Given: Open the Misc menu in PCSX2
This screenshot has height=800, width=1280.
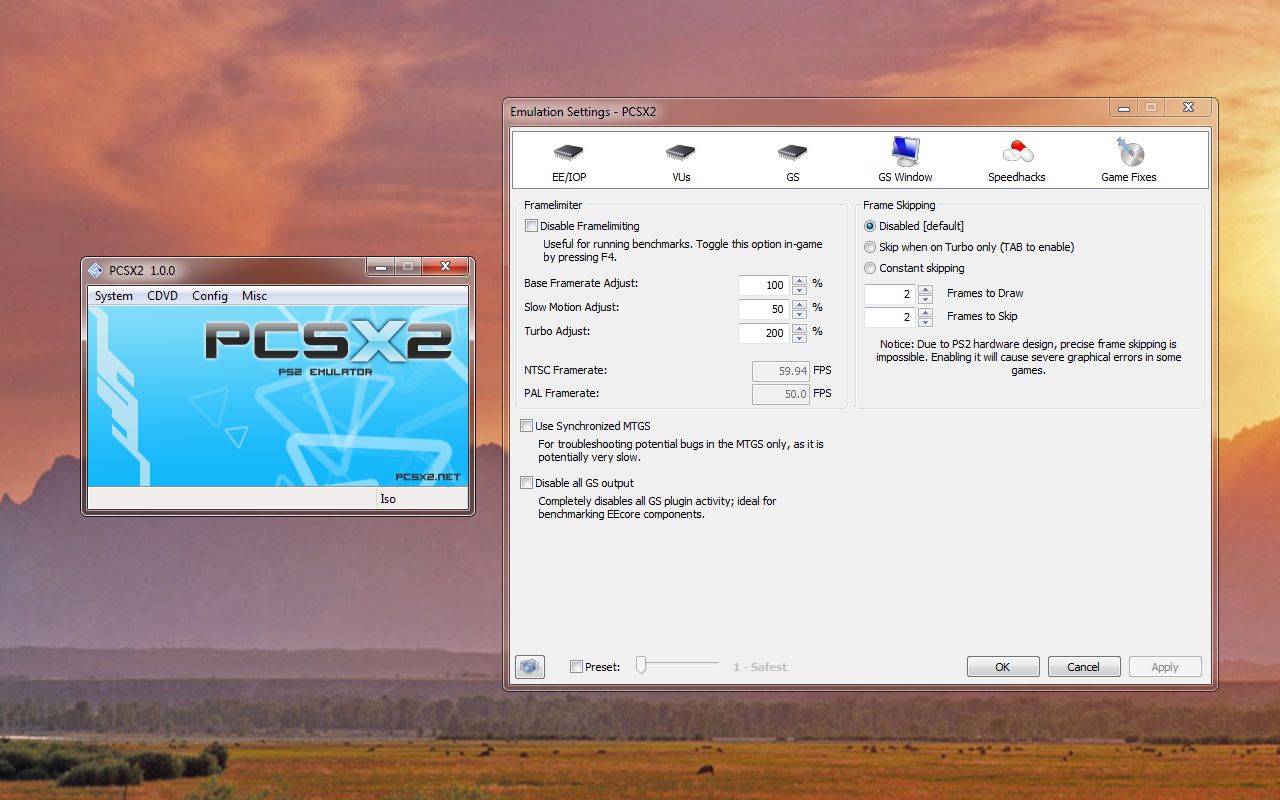Looking at the screenshot, I should [254, 296].
